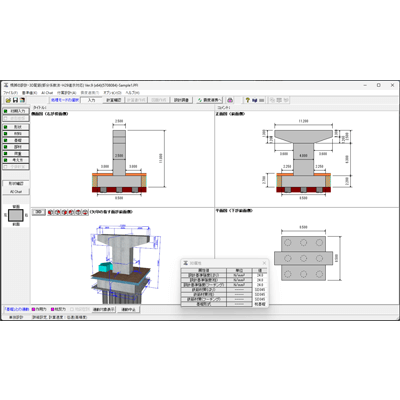Click the book icon next to help

[255, 100]
